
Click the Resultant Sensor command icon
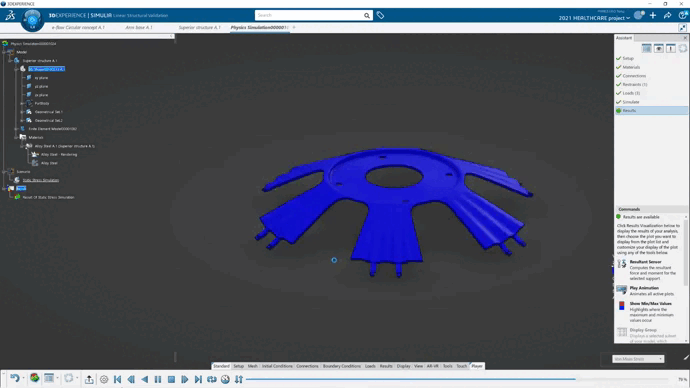point(621,264)
